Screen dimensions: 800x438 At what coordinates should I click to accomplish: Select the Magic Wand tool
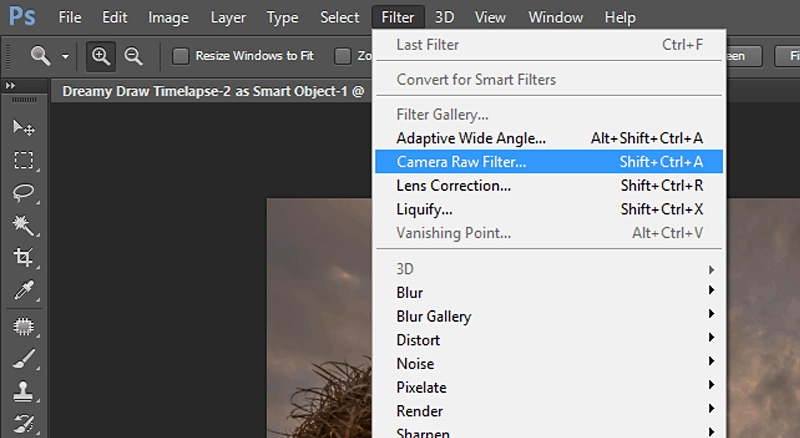tap(23, 225)
